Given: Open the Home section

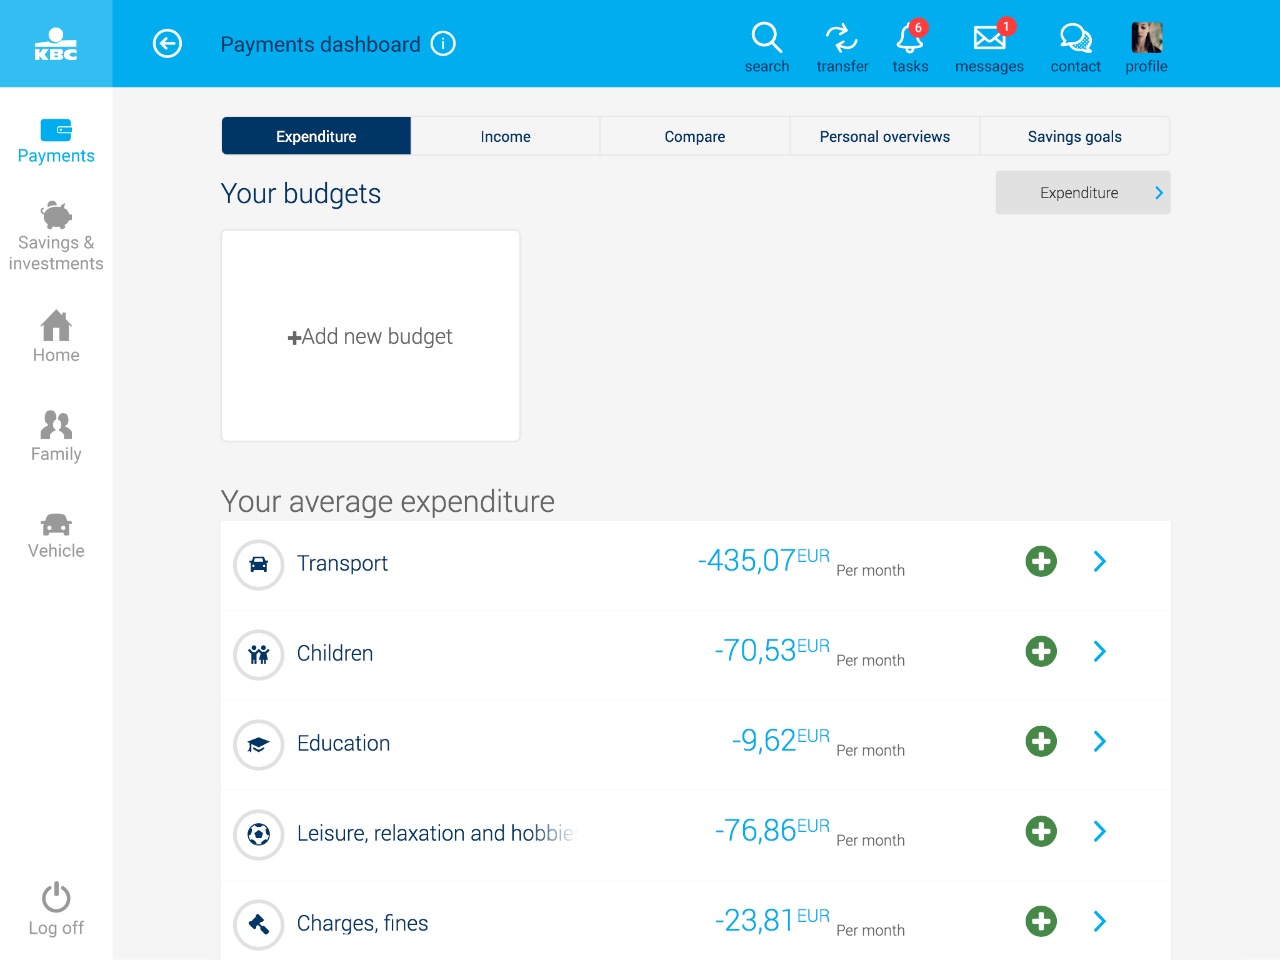Looking at the screenshot, I should point(56,337).
